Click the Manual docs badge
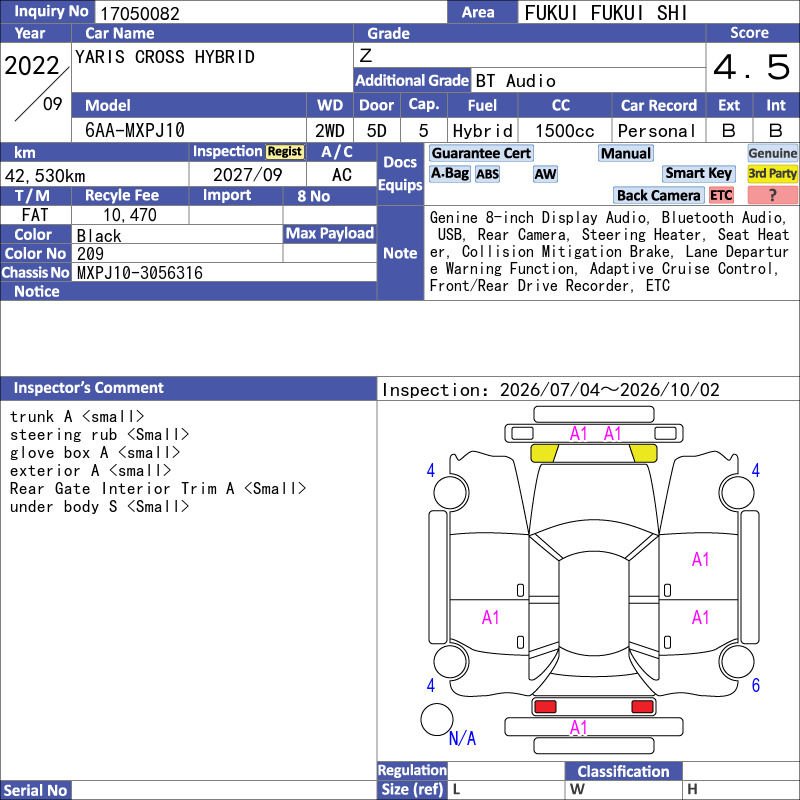Viewport: 800px width, 800px height. click(626, 153)
